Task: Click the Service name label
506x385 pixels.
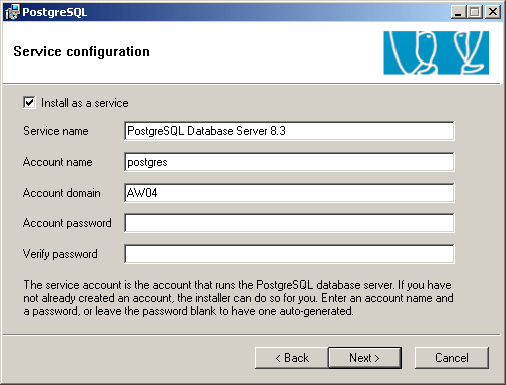Action: tap(56, 131)
